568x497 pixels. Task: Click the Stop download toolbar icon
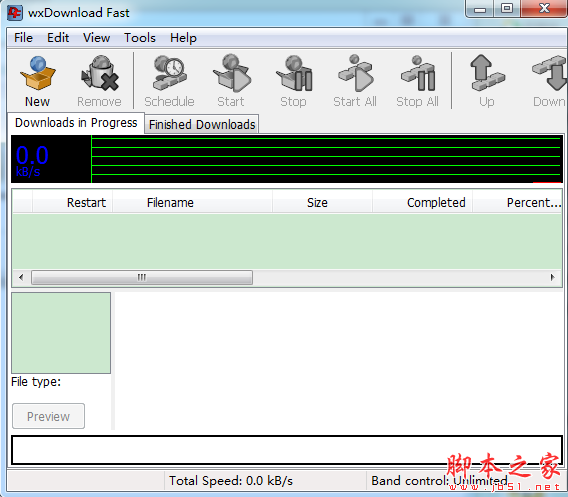[x=294, y=74]
